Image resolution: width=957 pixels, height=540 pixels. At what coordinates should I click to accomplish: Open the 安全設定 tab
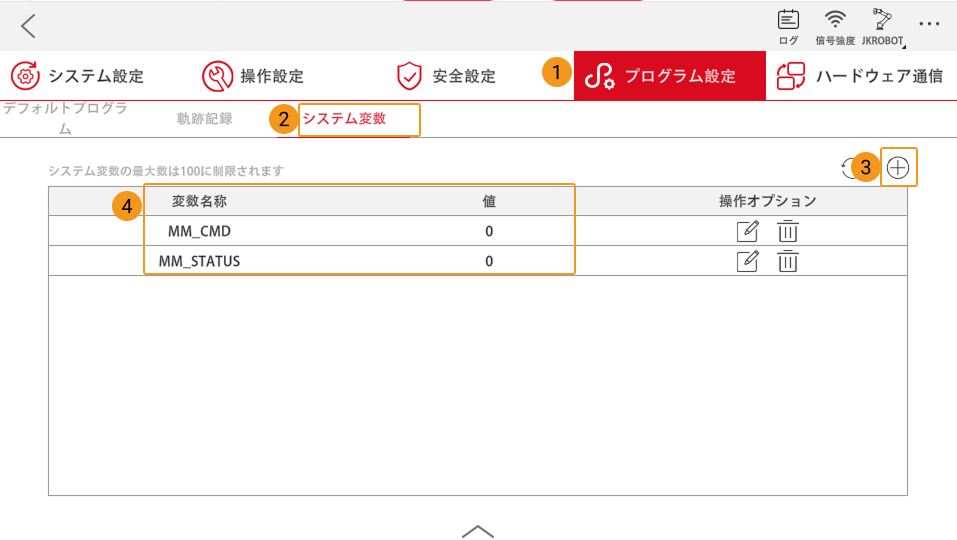446,76
